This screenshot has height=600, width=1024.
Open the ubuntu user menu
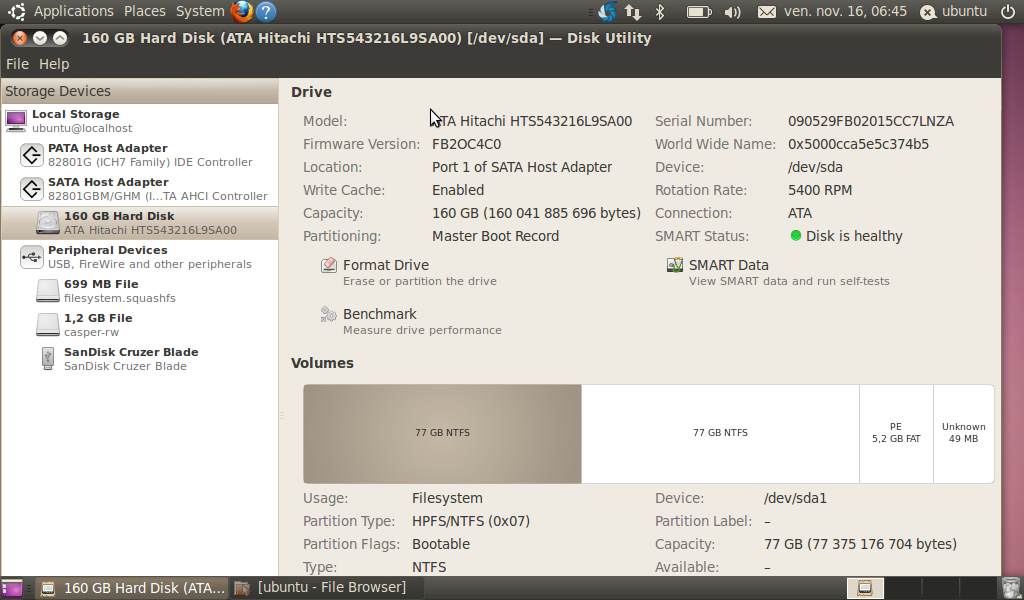pyautogui.click(x=953, y=11)
